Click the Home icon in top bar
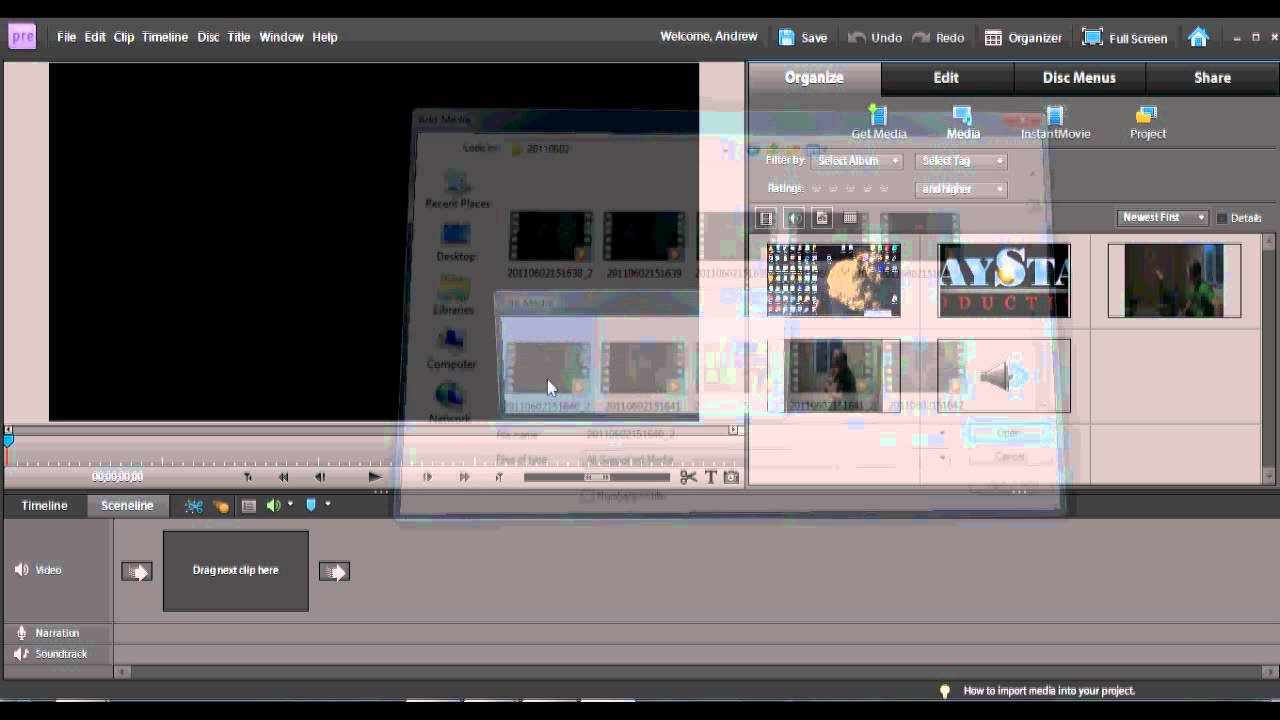1280x720 pixels. 1198,37
